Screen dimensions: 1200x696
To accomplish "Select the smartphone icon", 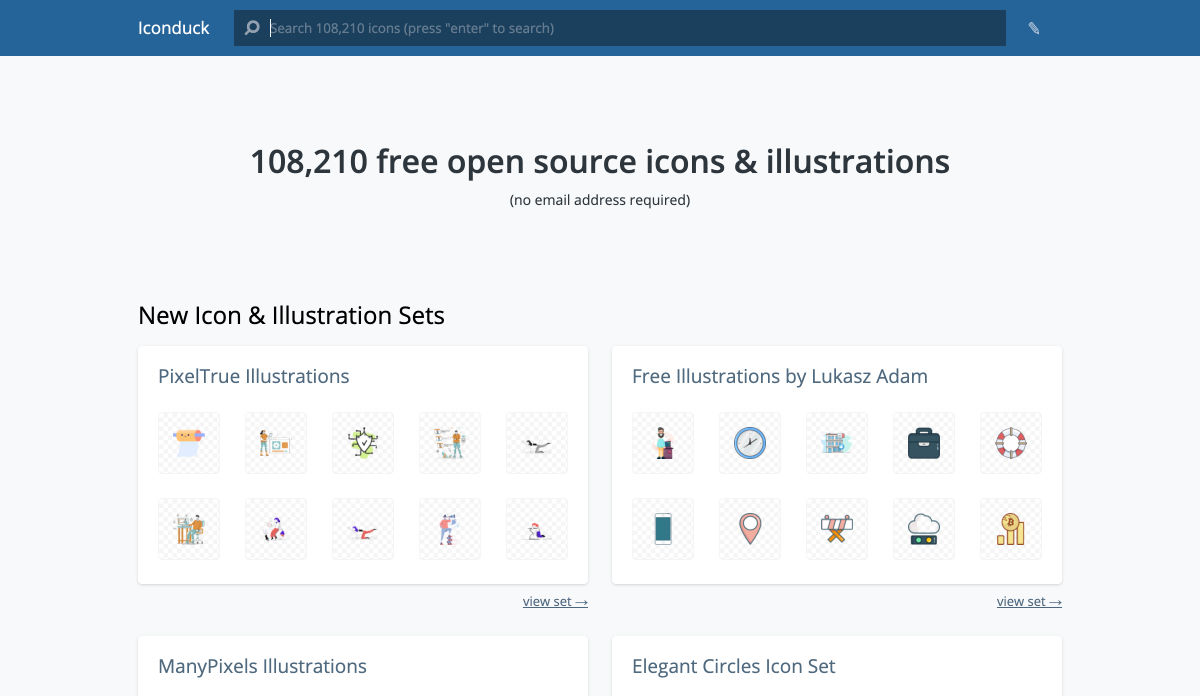I will (x=663, y=529).
